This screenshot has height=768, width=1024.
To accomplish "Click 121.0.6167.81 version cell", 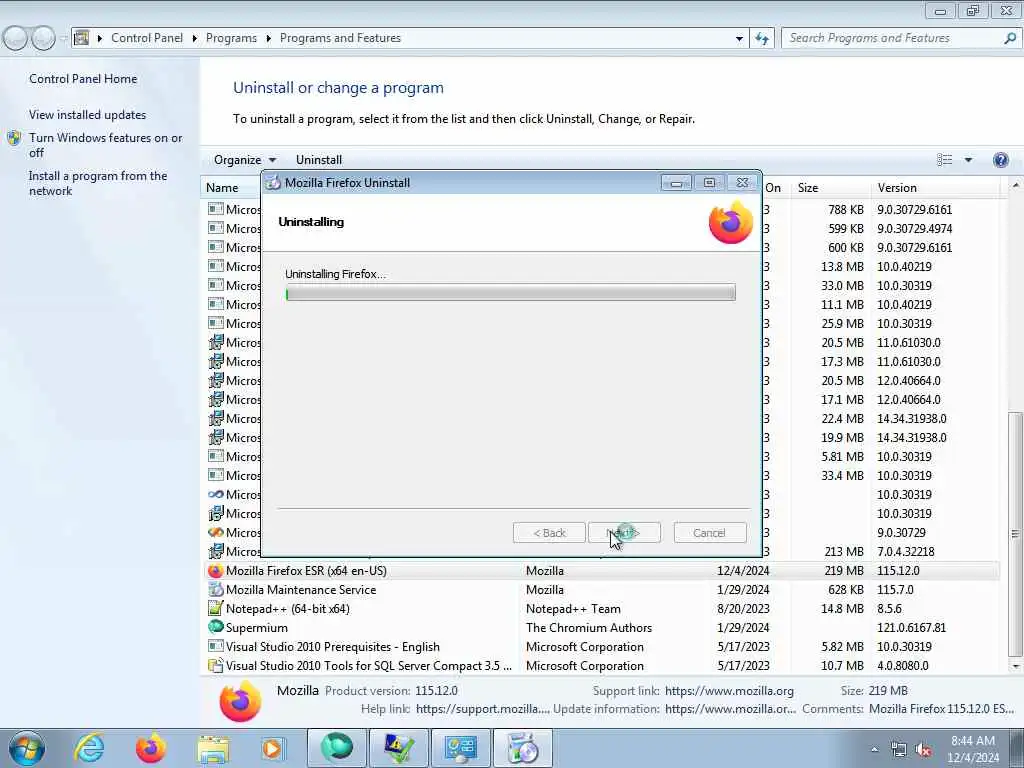I will click(912, 628).
